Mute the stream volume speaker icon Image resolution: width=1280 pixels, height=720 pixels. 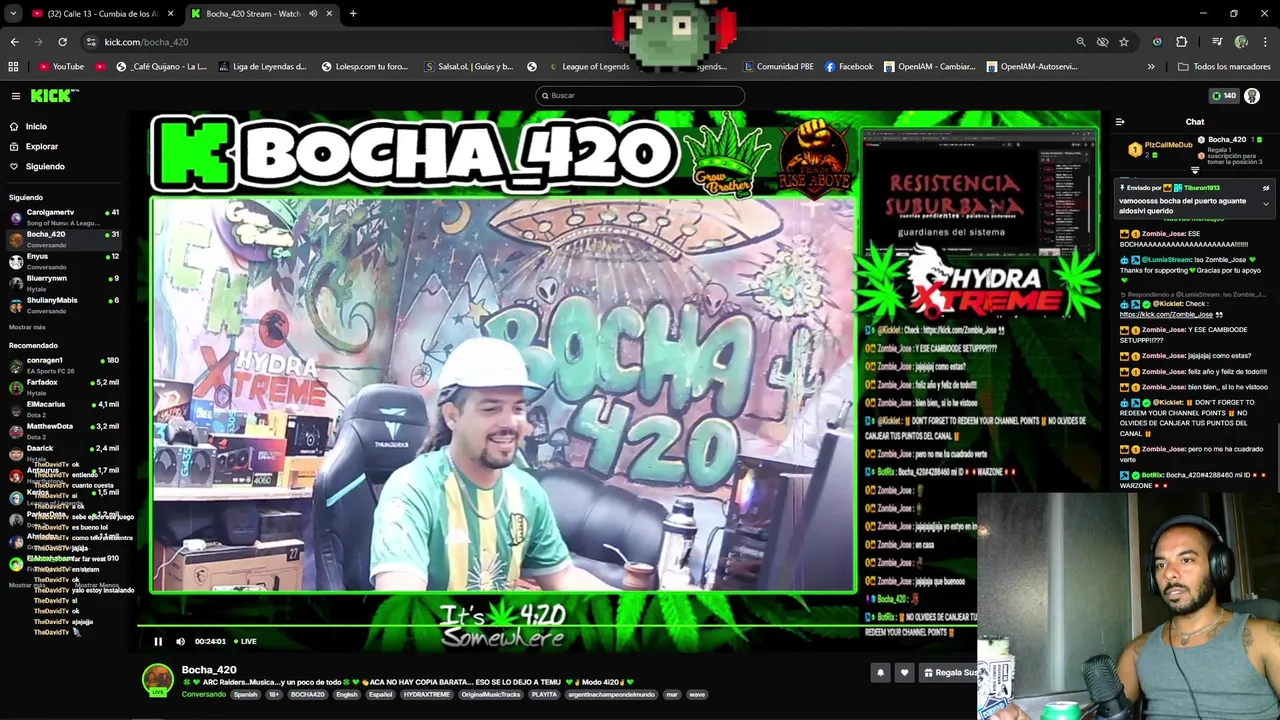click(180, 641)
